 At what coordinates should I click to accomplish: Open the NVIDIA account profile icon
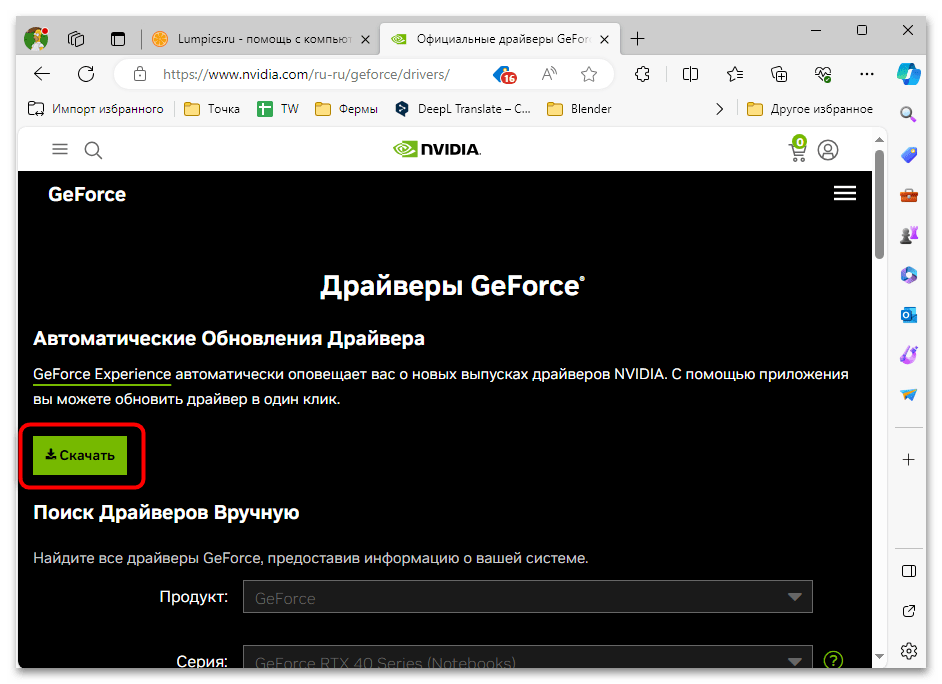click(828, 150)
